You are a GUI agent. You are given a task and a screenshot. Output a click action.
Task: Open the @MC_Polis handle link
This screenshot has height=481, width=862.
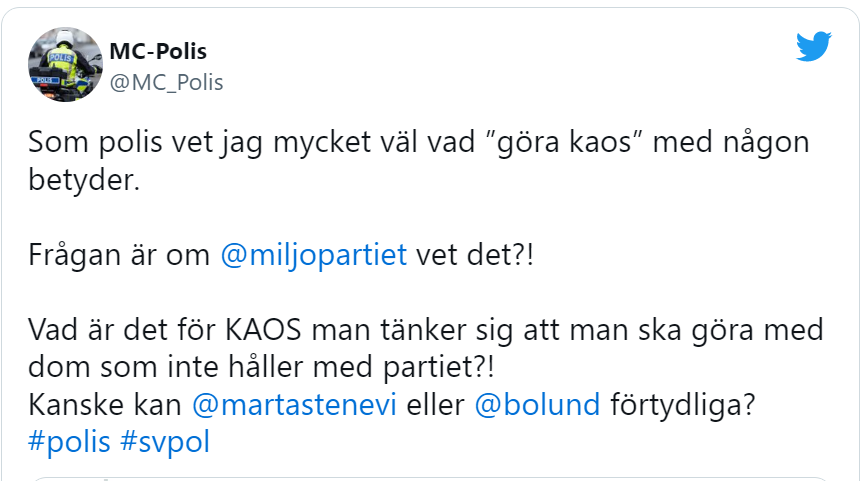(165, 82)
